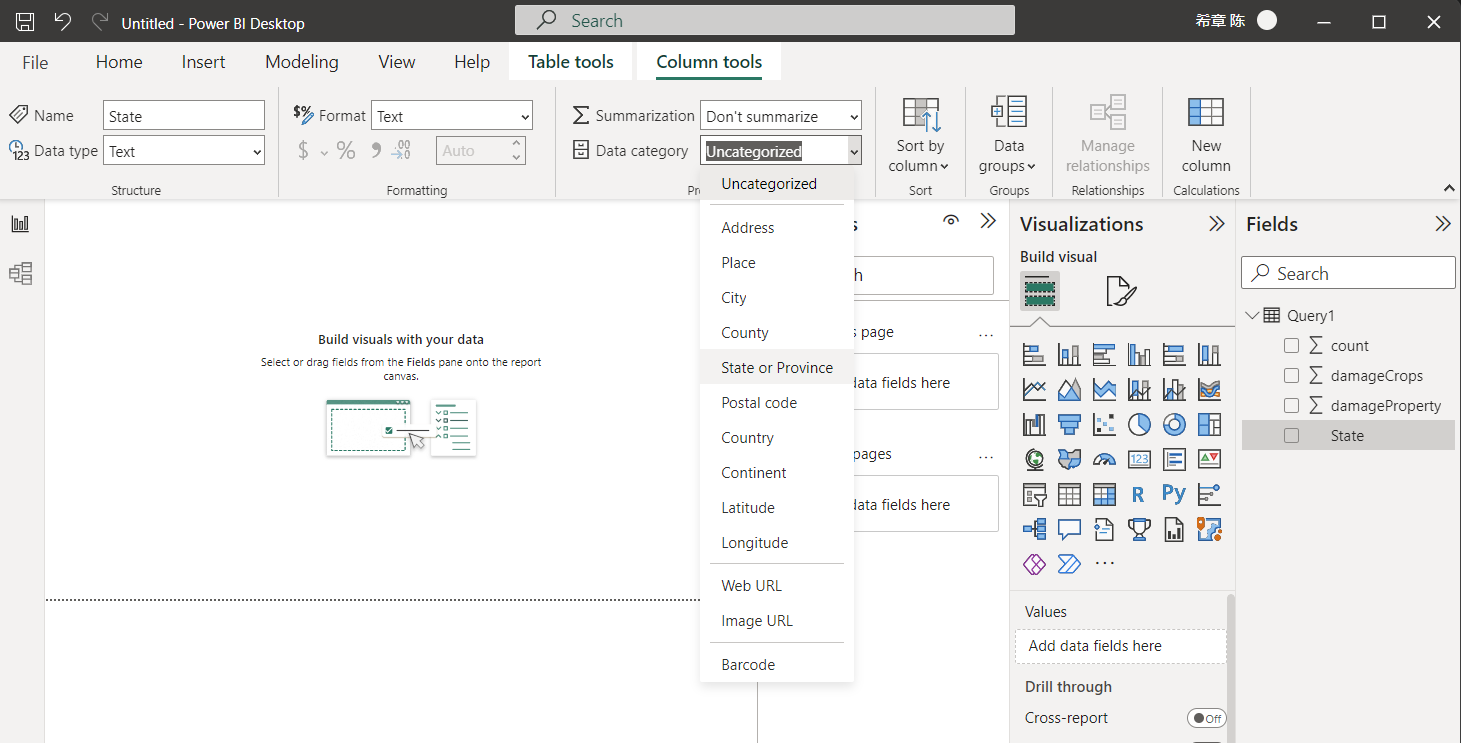The width and height of the screenshot is (1461, 743).
Task: Select the KPI visual
Action: 1209,459
